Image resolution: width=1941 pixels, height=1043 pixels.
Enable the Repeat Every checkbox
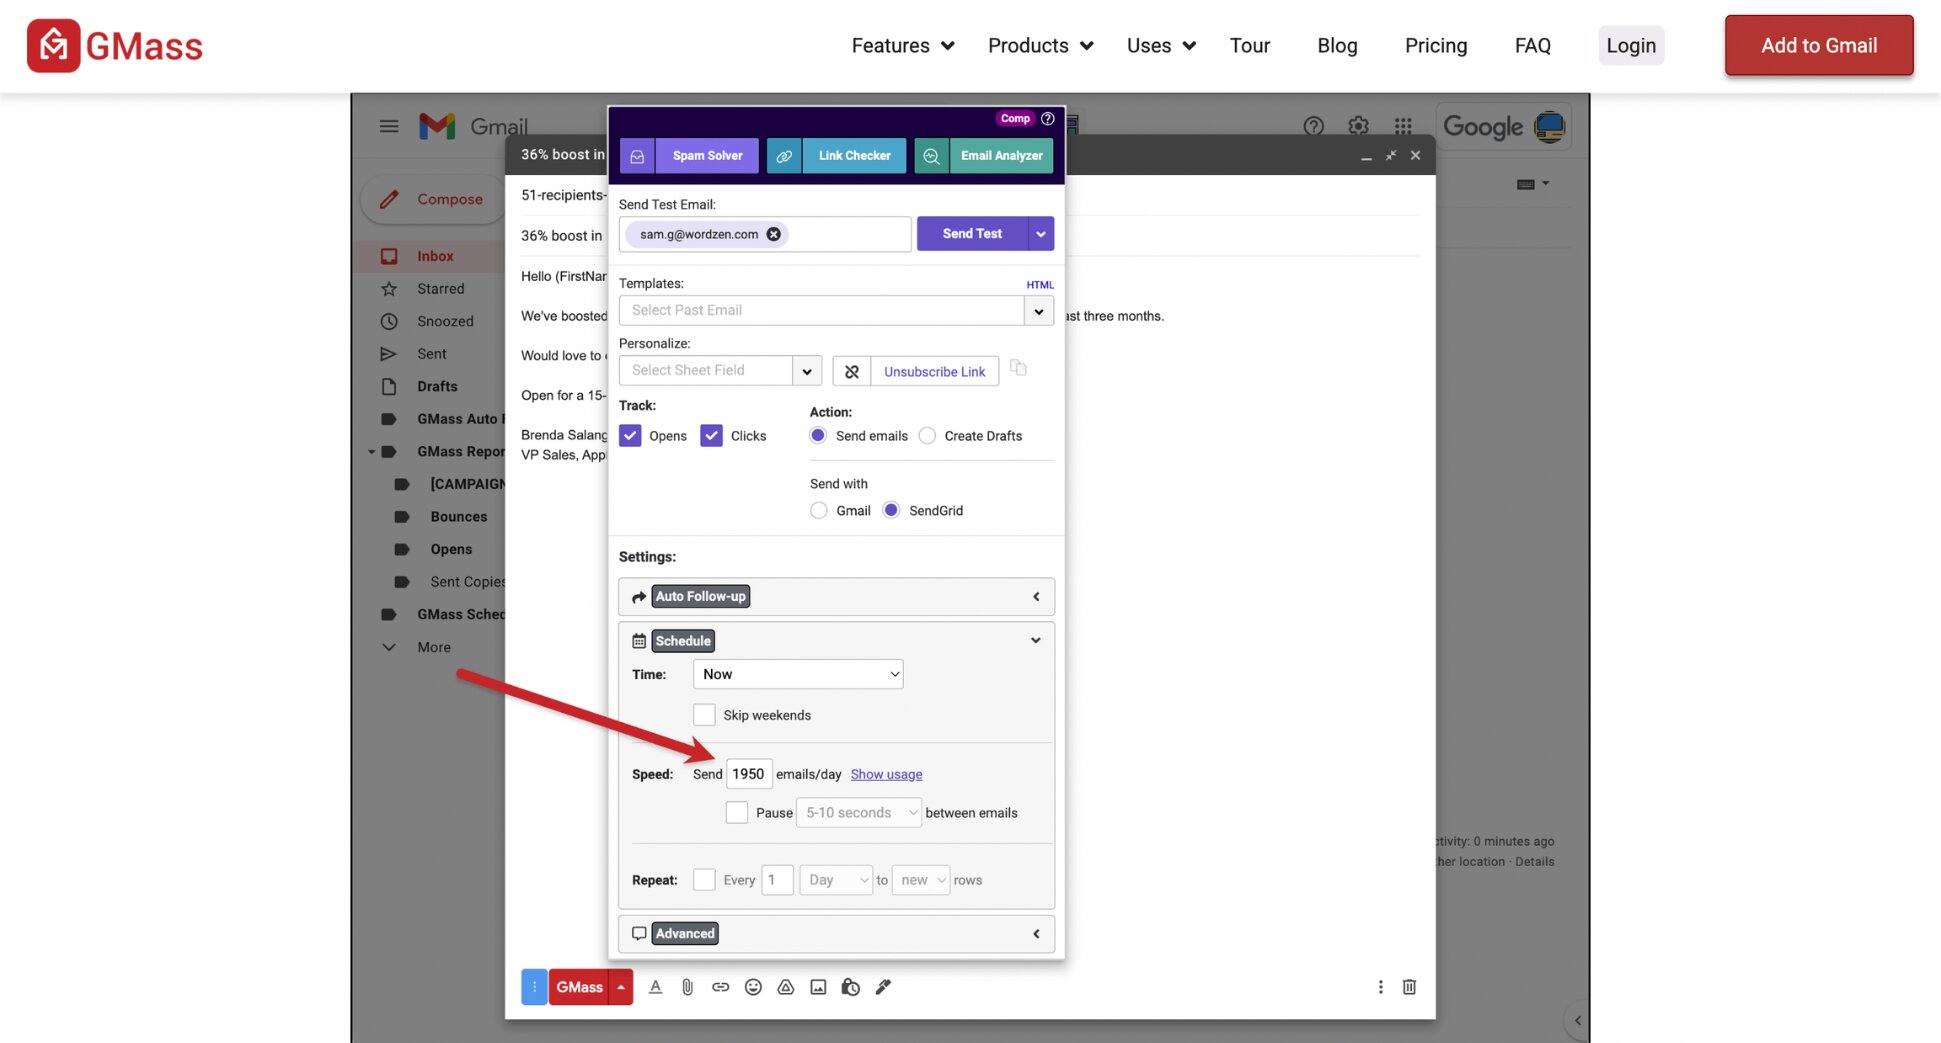click(704, 880)
